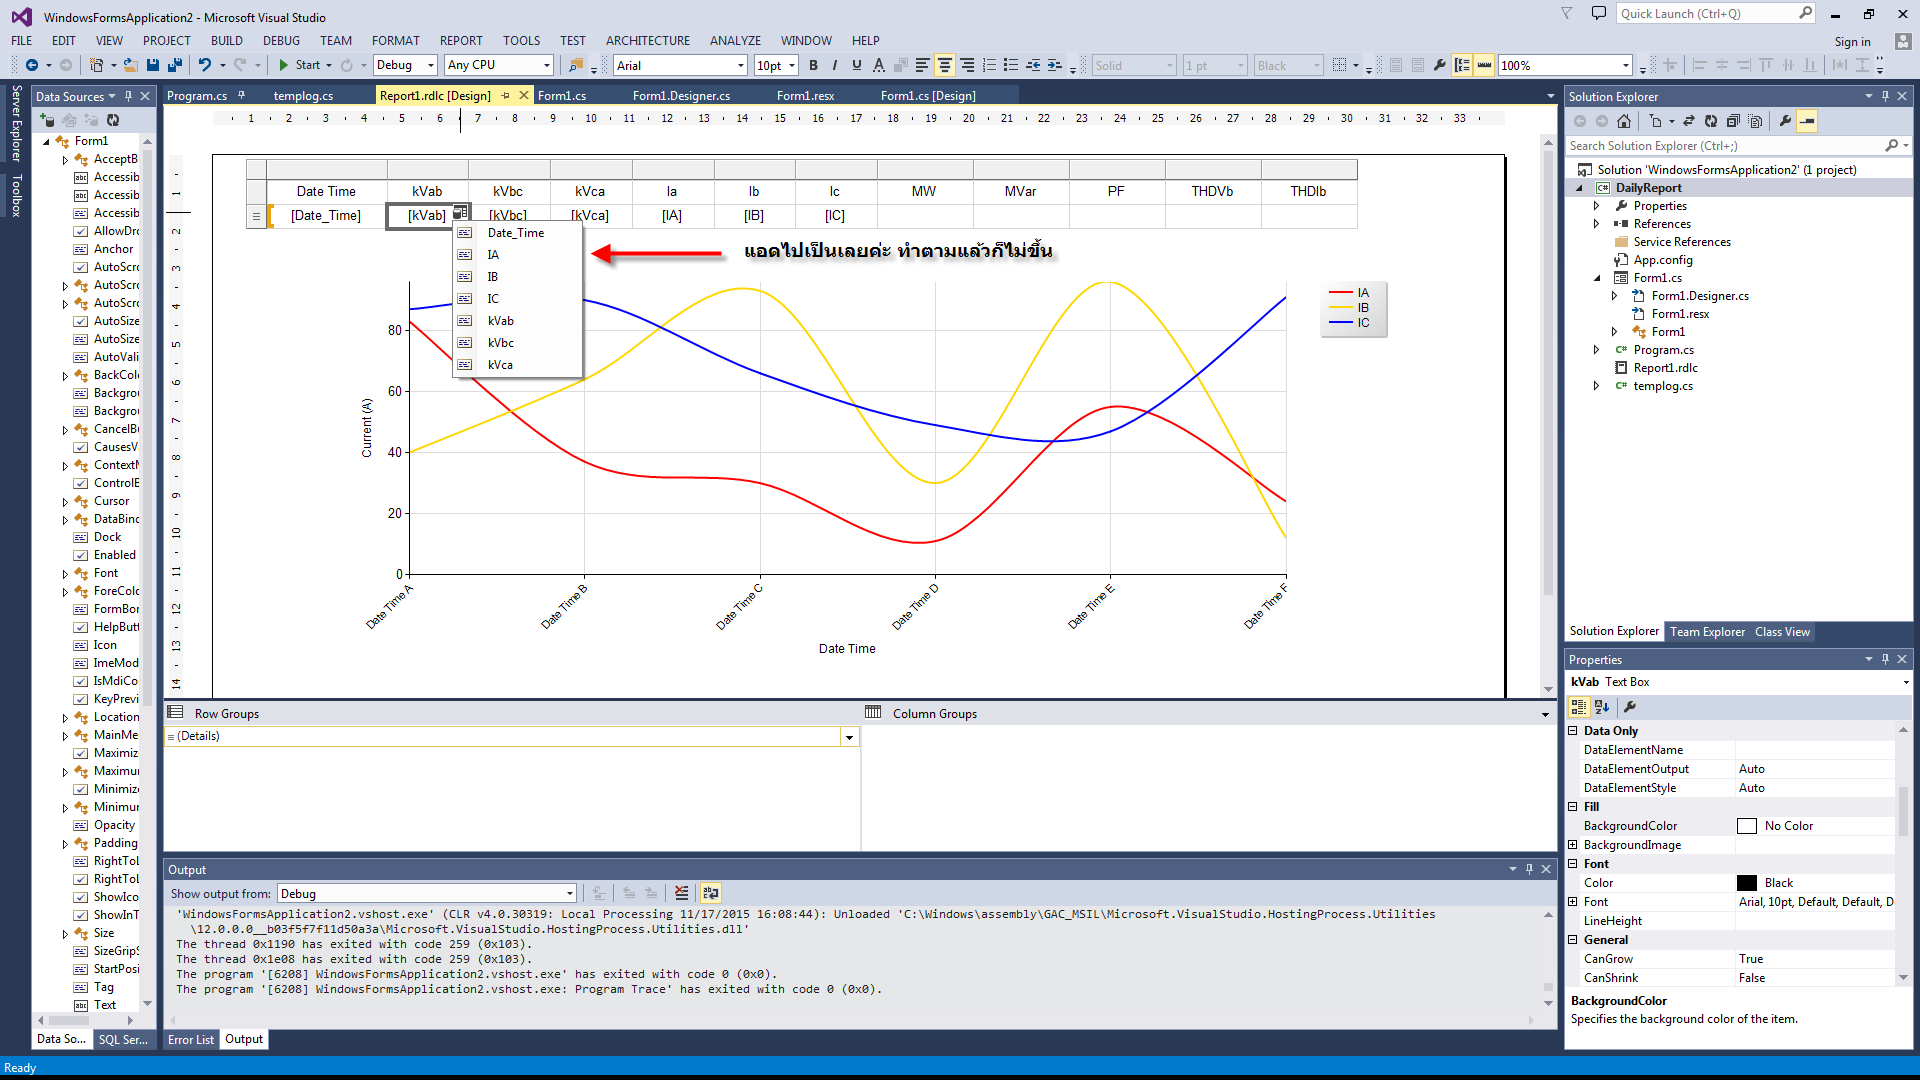Image resolution: width=1920 pixels, height=1080 pixels.
Task: Click the Save All toolbar icon
Action: tap(174, 65)
